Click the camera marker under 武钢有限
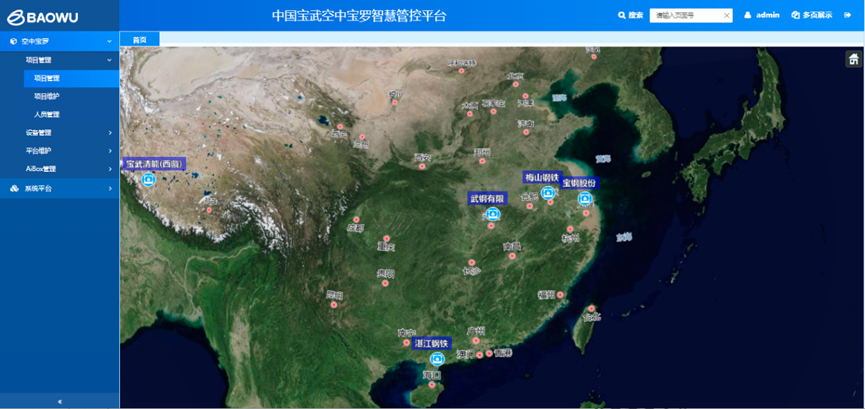The width and height of the screenshot is (865, 409). (493, 214)
